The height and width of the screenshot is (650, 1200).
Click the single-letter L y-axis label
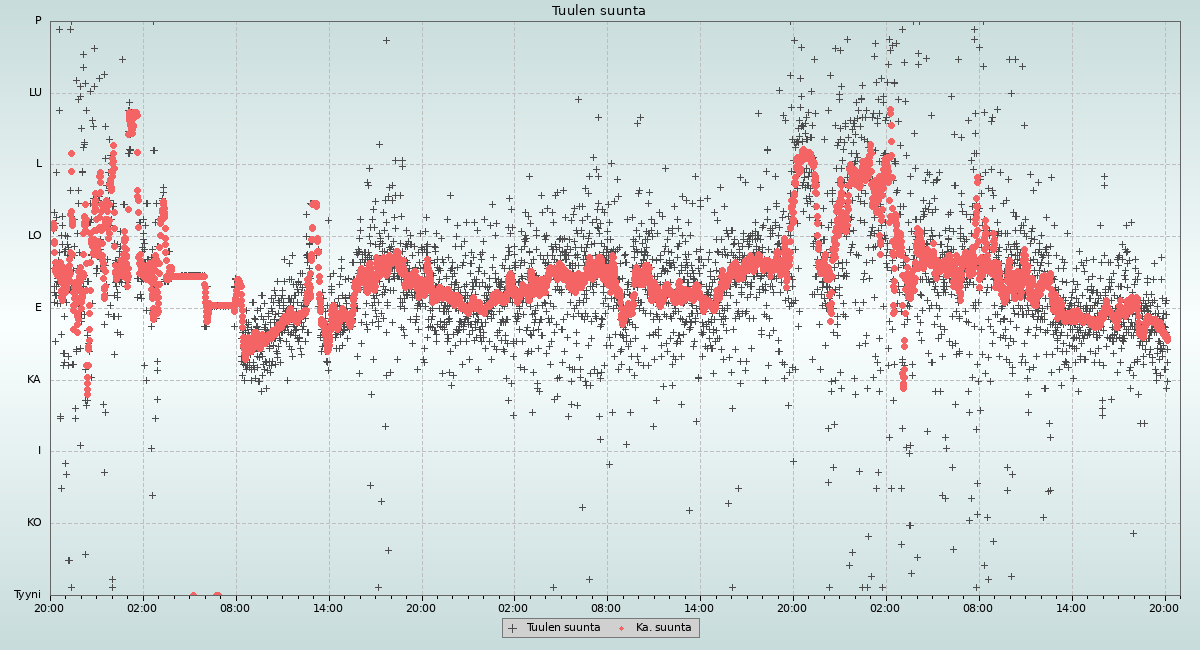point(39,164)
